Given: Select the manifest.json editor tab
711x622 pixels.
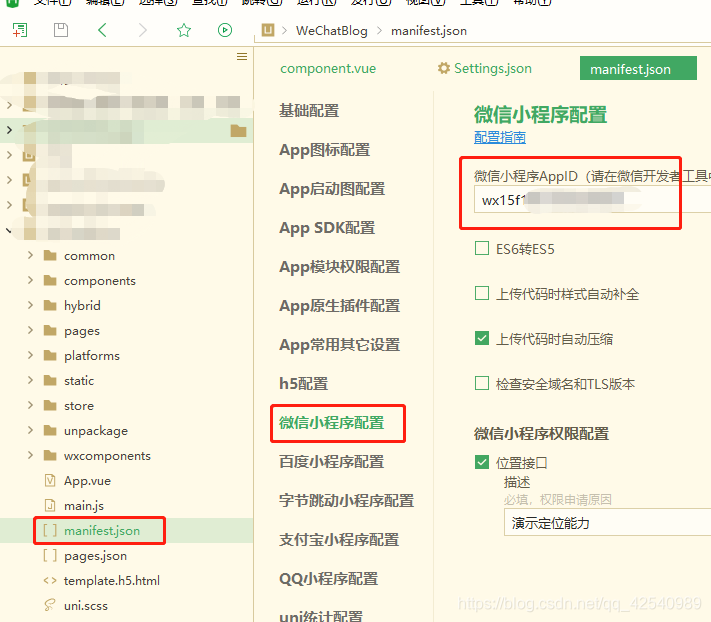Looking at the screenshot, I should click(x=638, y=68).
